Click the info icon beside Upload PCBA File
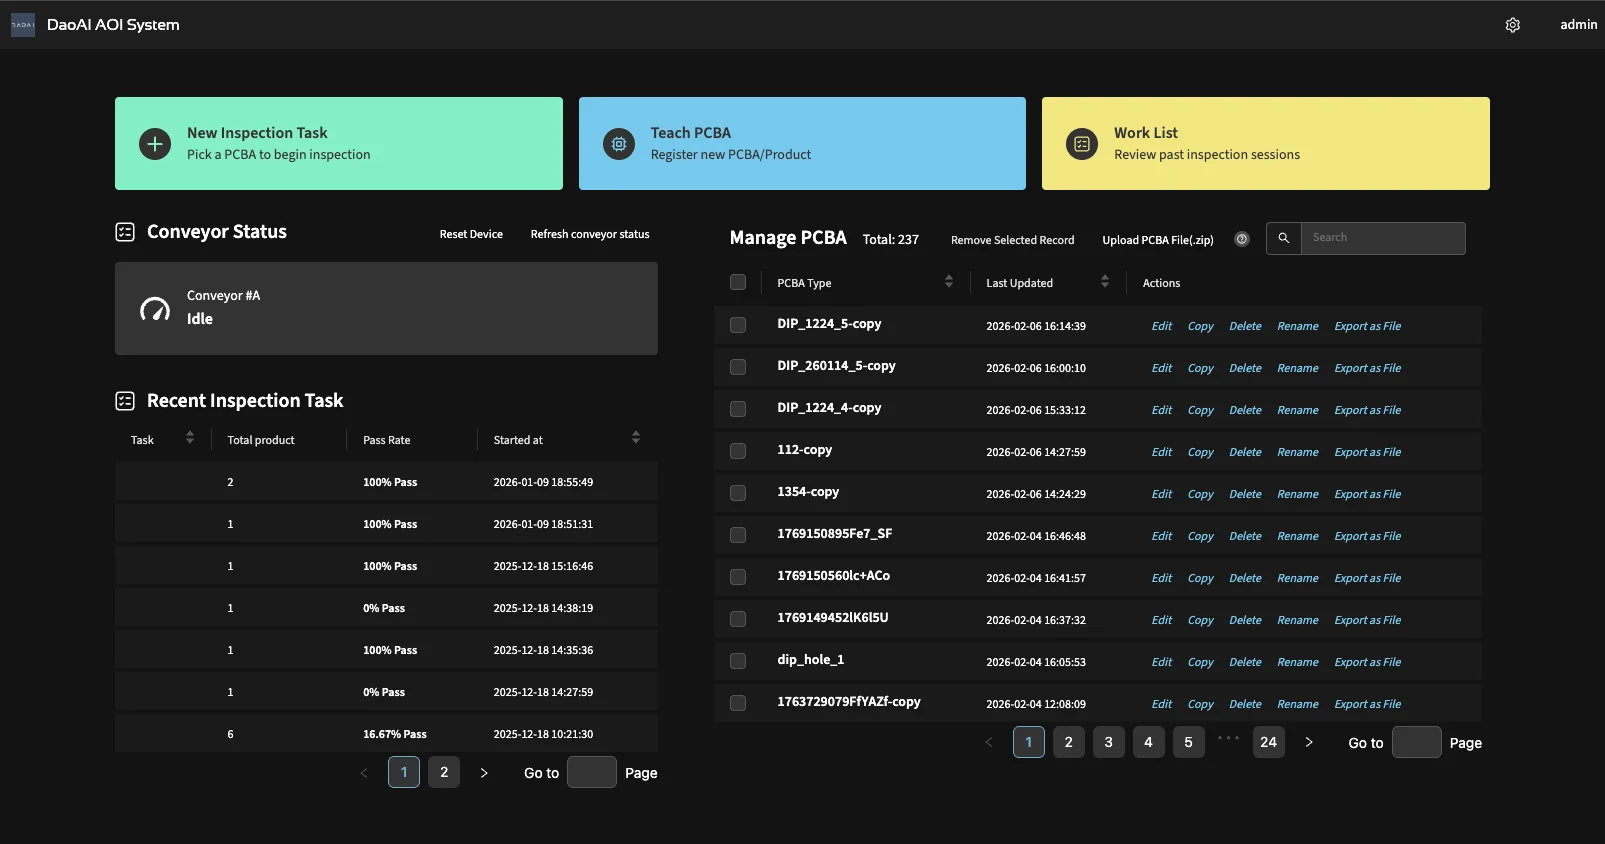The height and width of the screenshot is (844, 1605). point(1242,239)
